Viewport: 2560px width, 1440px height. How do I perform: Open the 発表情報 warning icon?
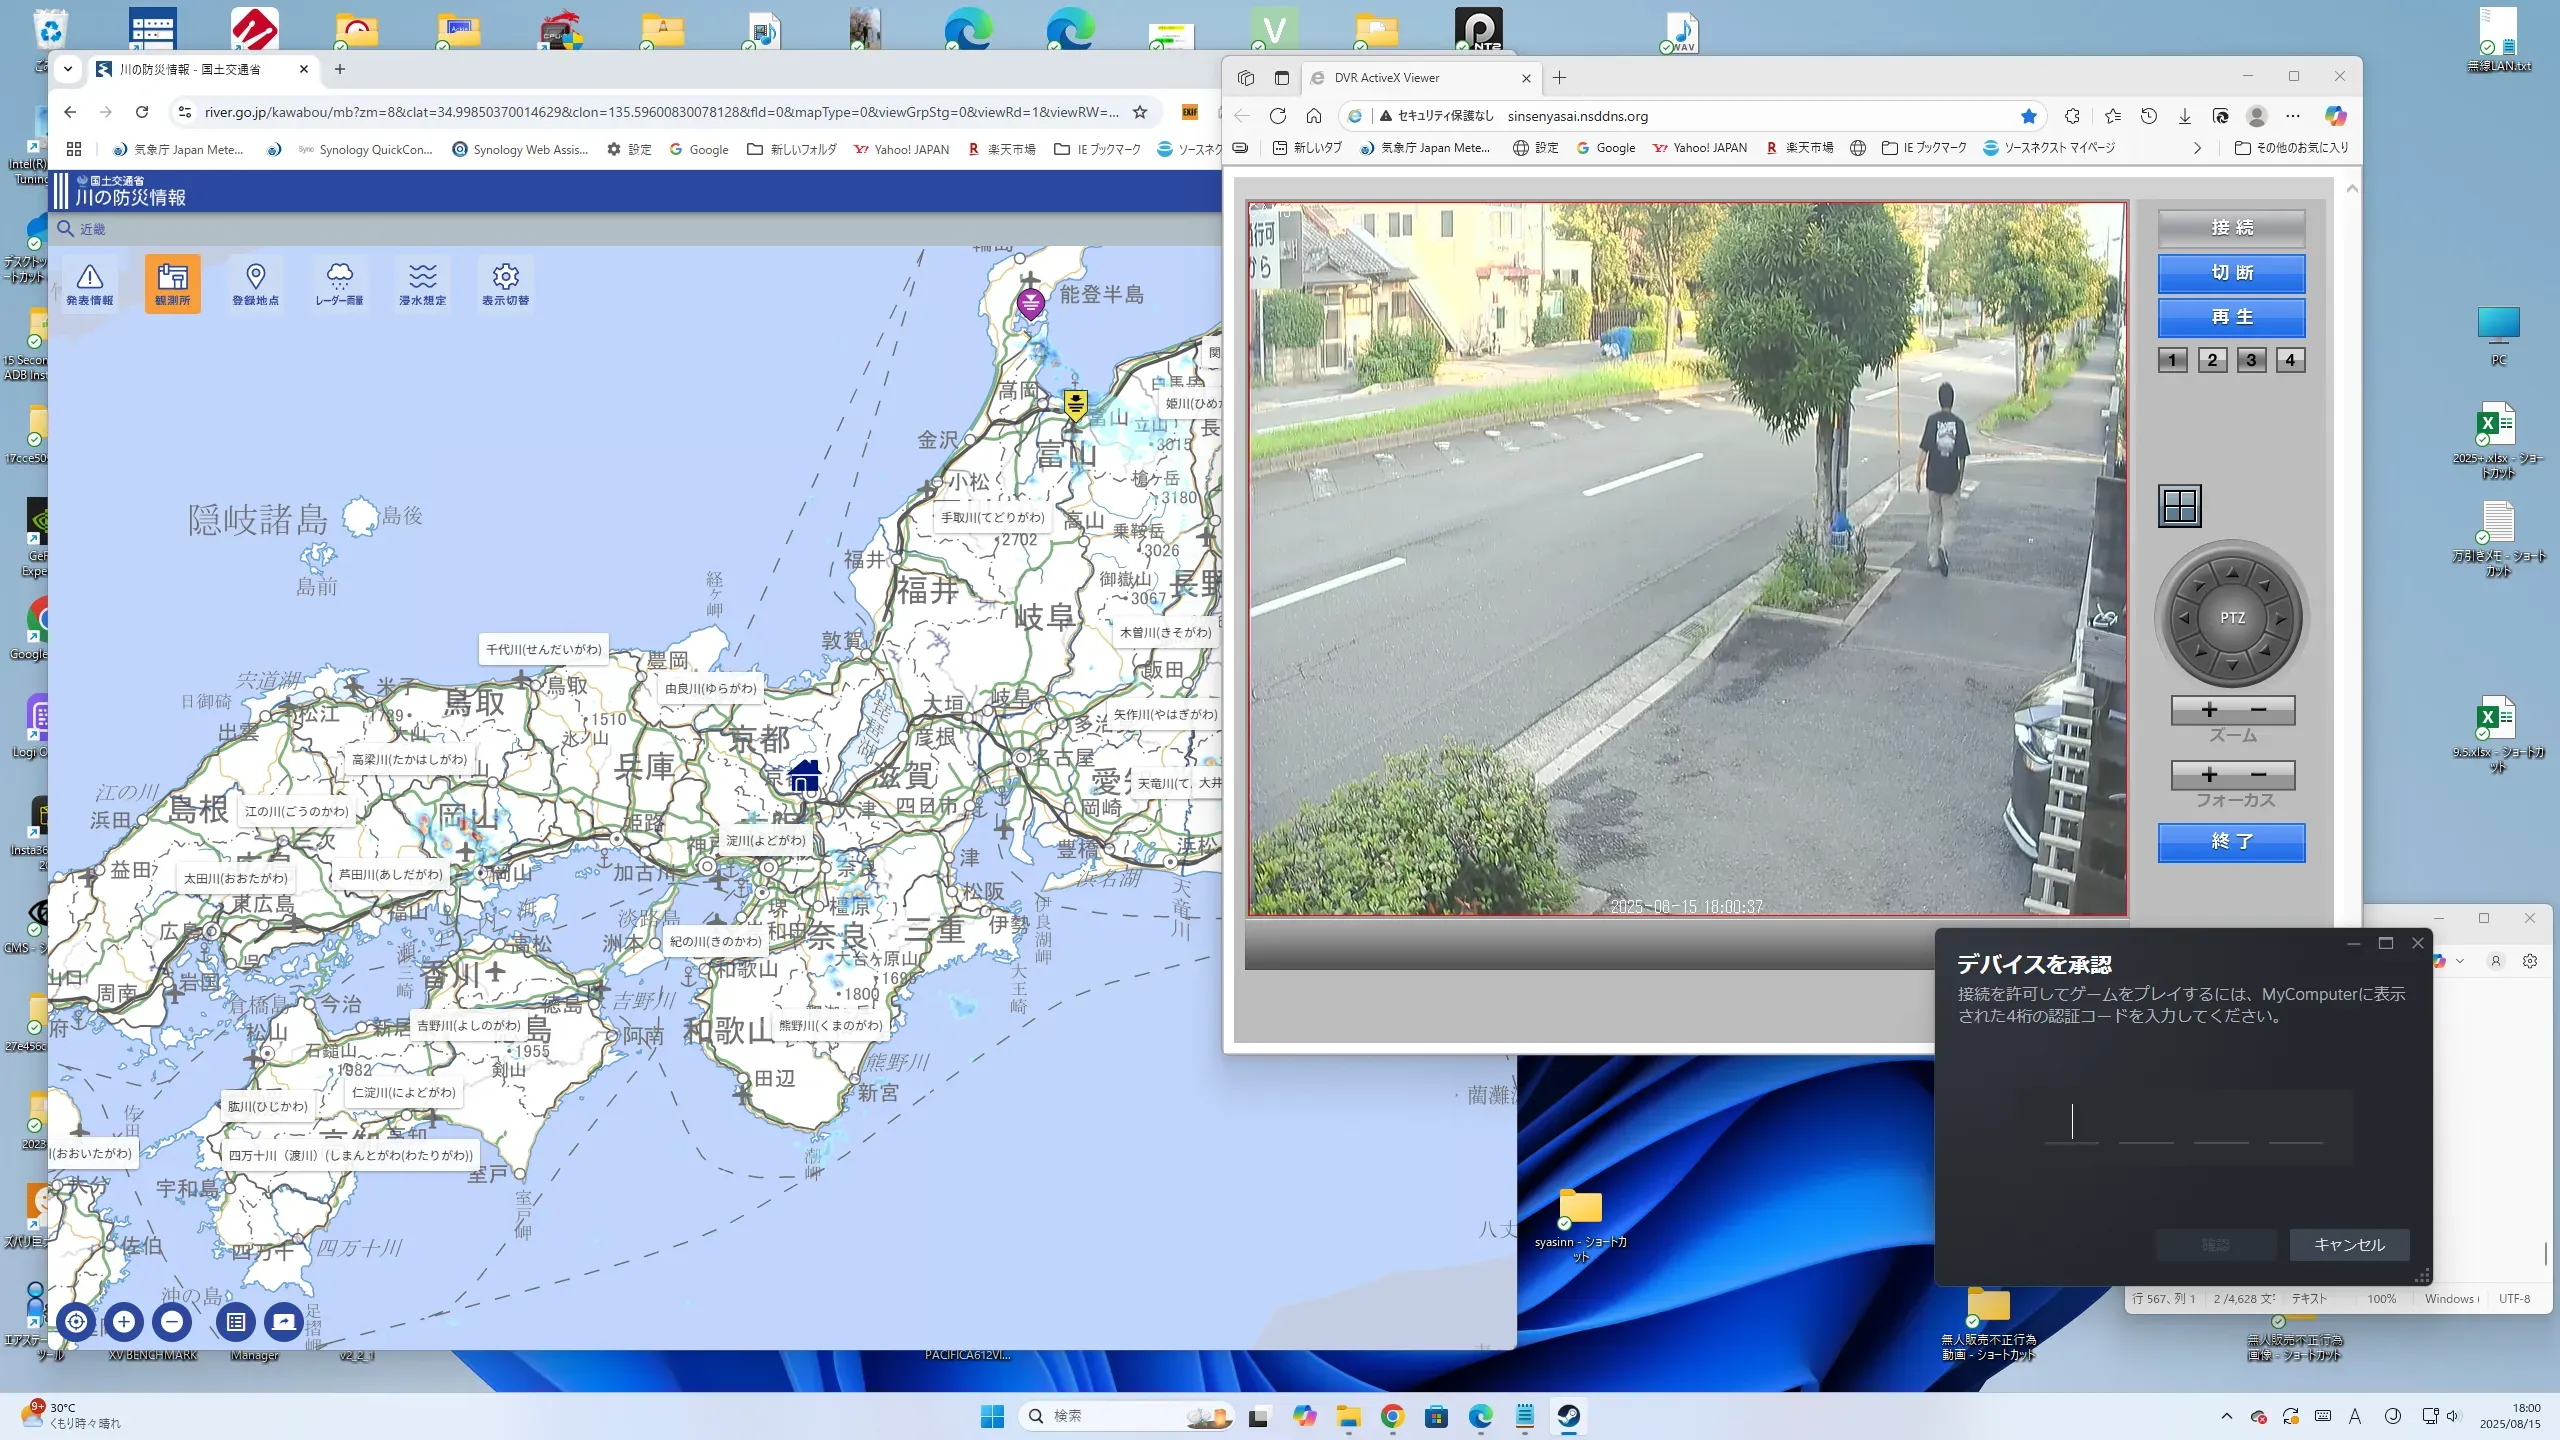click(x=90, y=283)
